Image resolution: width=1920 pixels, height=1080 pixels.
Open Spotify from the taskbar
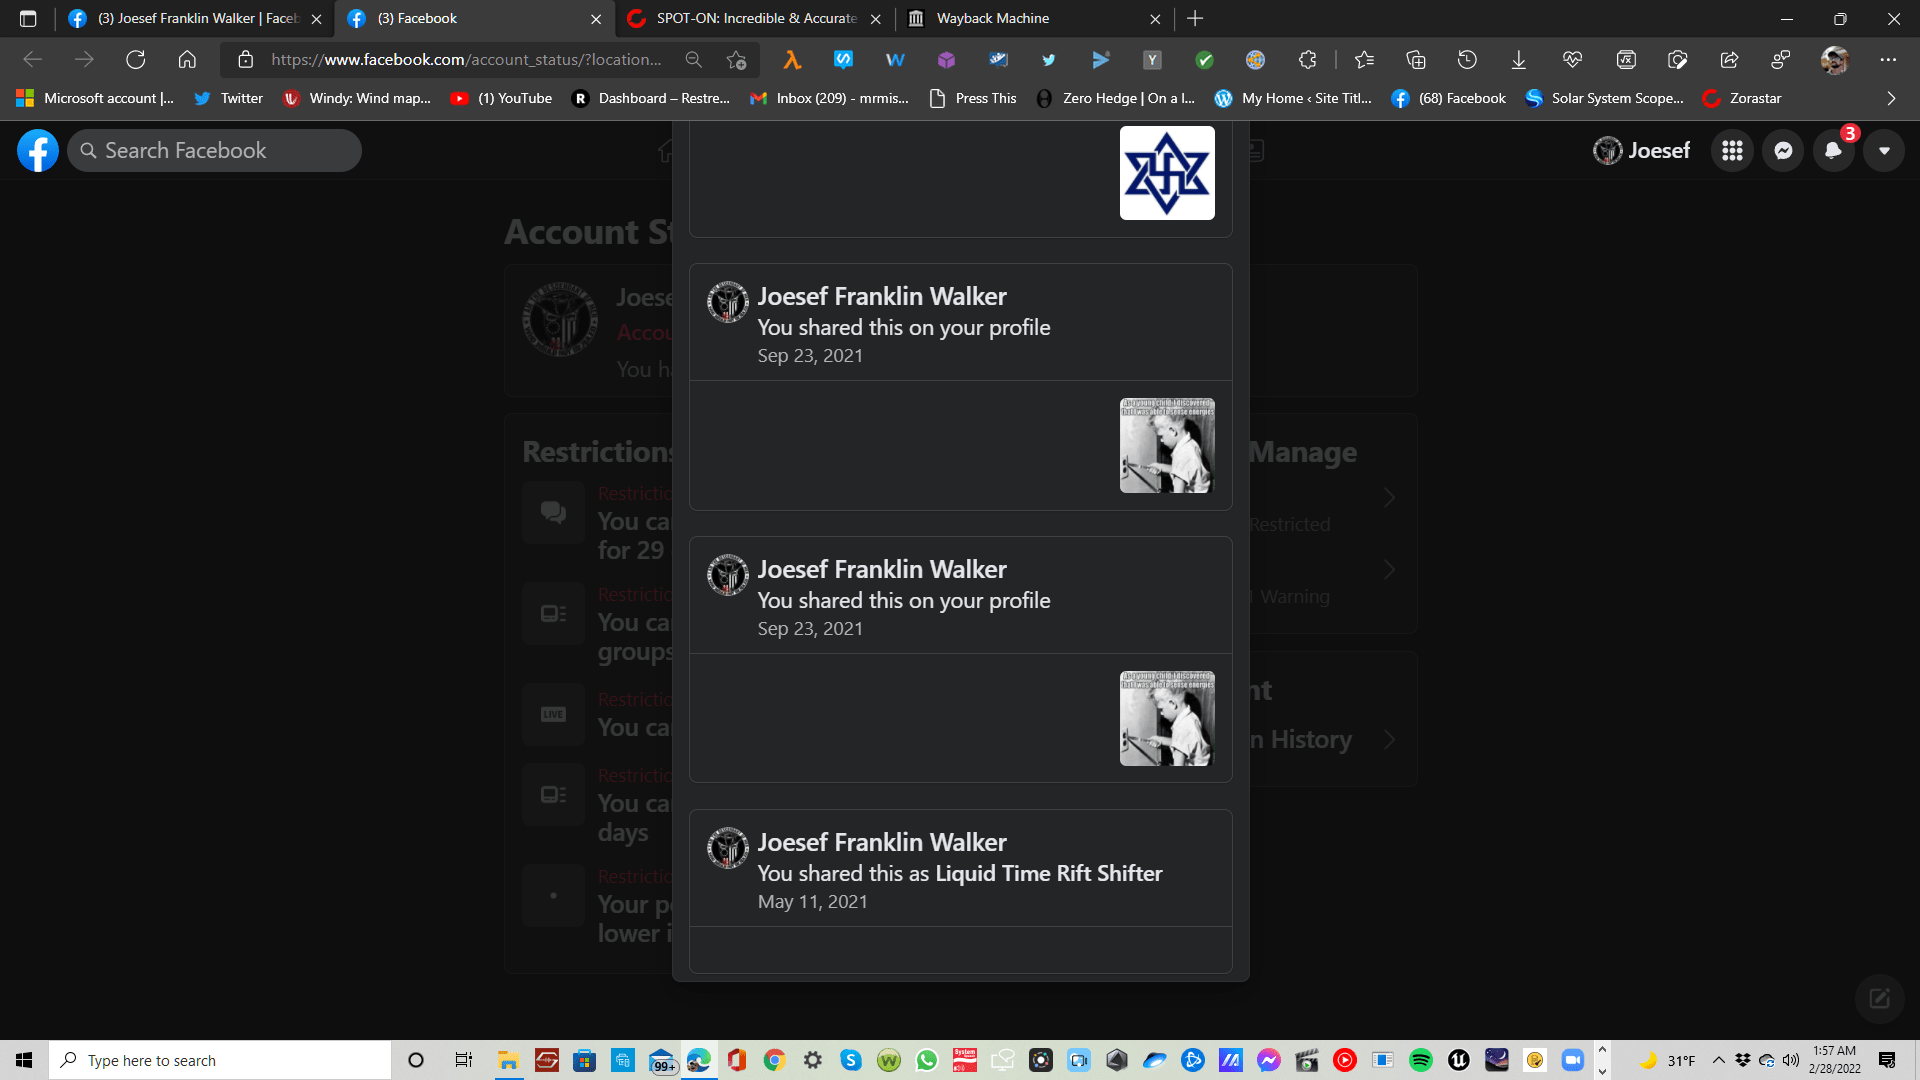1420,1060
